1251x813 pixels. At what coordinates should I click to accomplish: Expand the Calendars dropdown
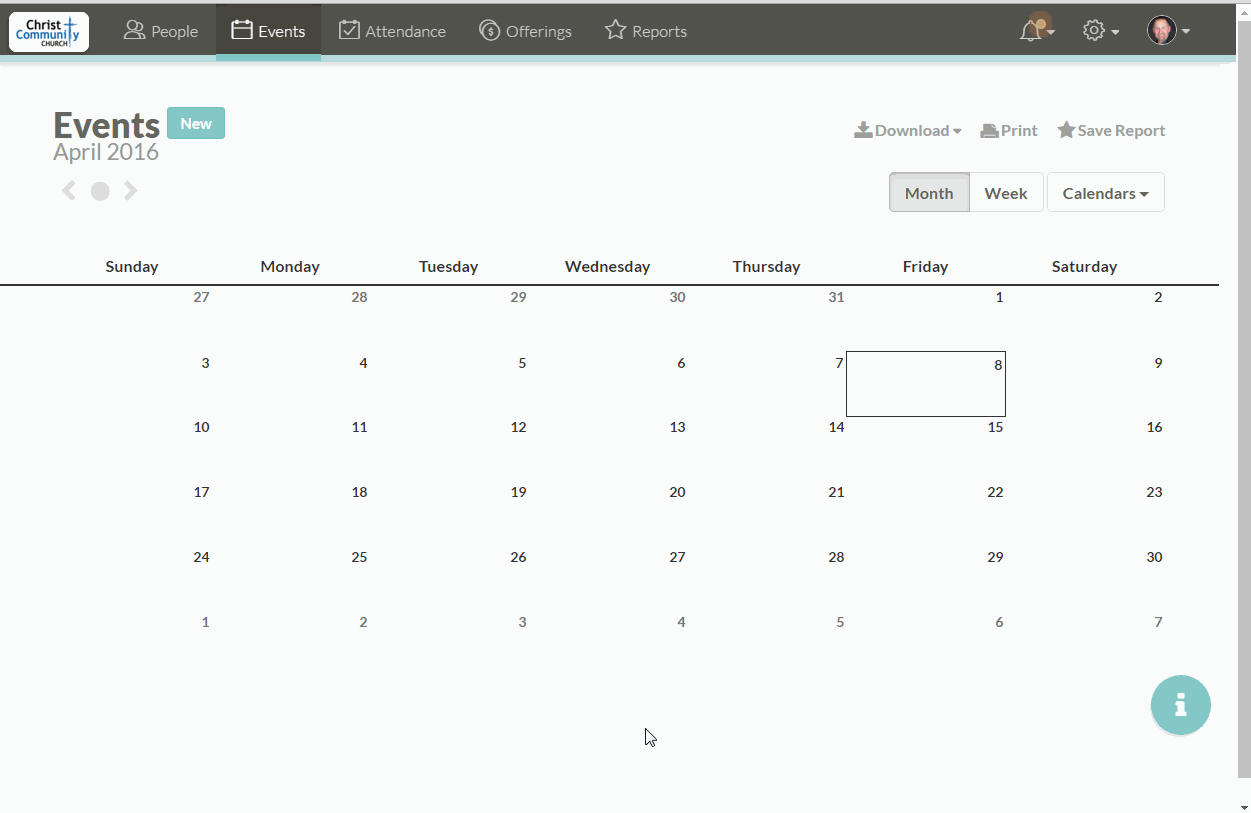coord(1105,193)
